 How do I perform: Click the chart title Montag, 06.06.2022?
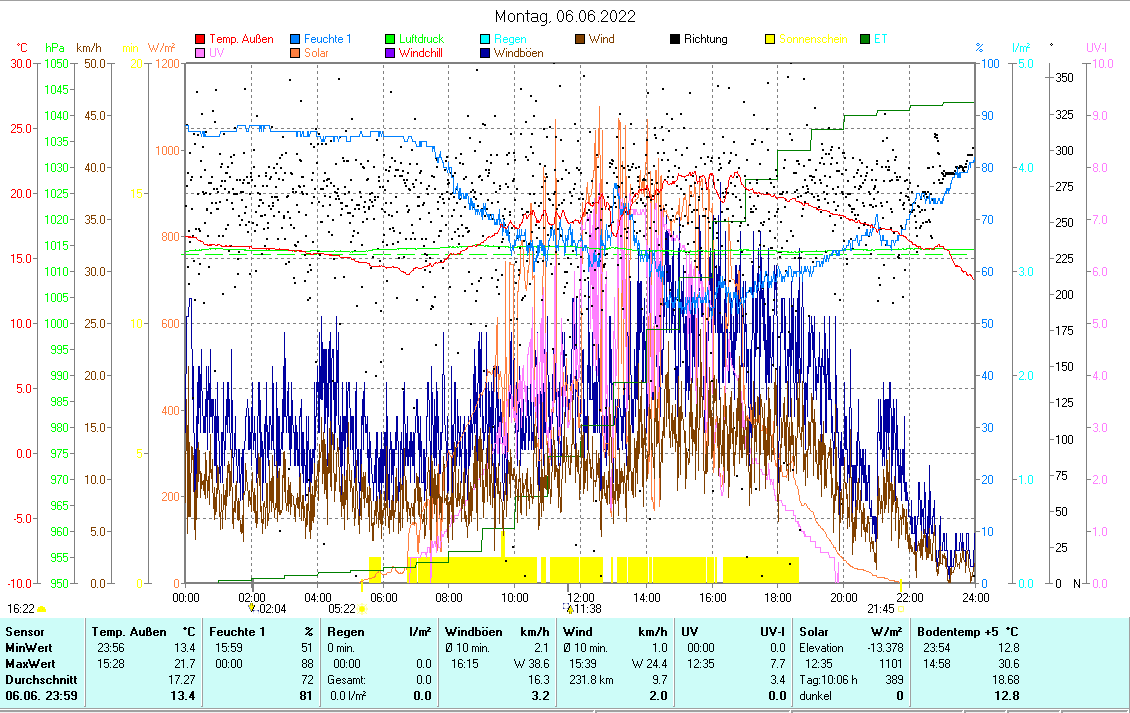click(x=565, y=17)
